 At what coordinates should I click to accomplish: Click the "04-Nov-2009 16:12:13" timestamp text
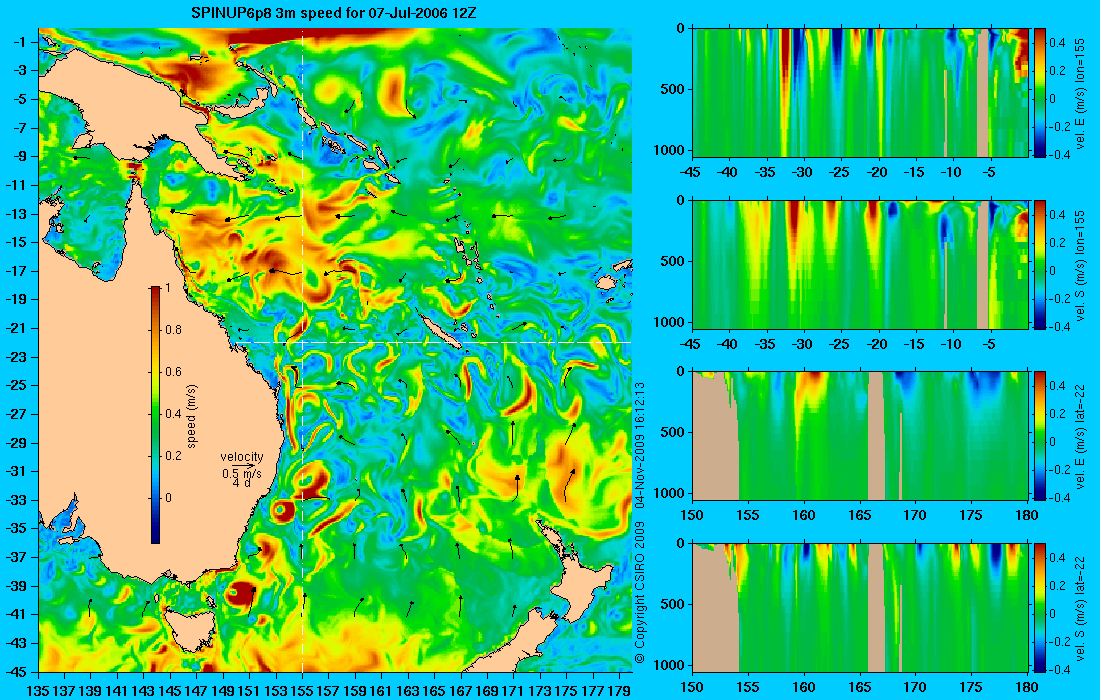639,445
